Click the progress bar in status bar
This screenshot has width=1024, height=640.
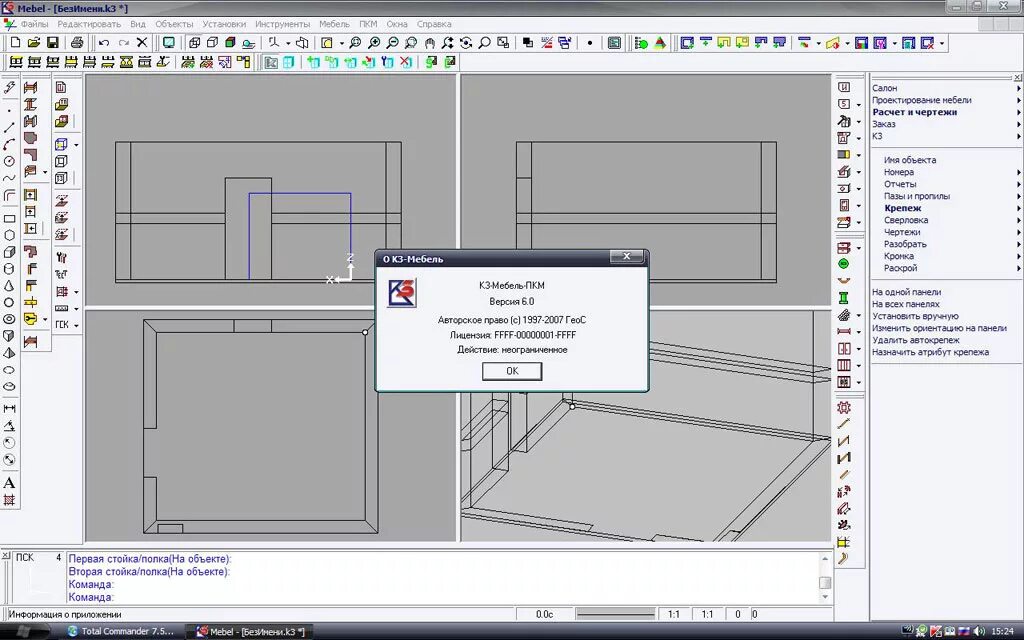pyautogui.click(x=615, y=614)
